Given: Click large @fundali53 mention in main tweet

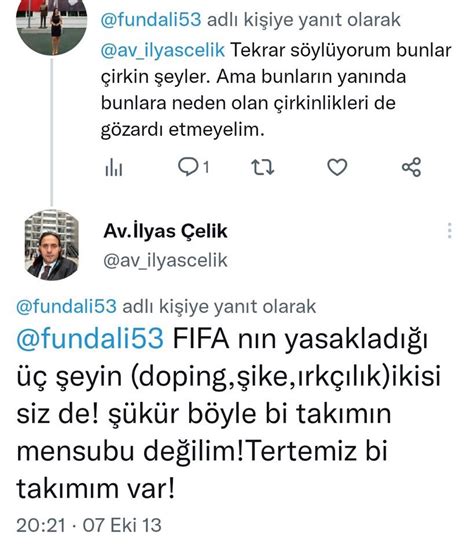Looking at the screenshot, I should tap(90, 338).
